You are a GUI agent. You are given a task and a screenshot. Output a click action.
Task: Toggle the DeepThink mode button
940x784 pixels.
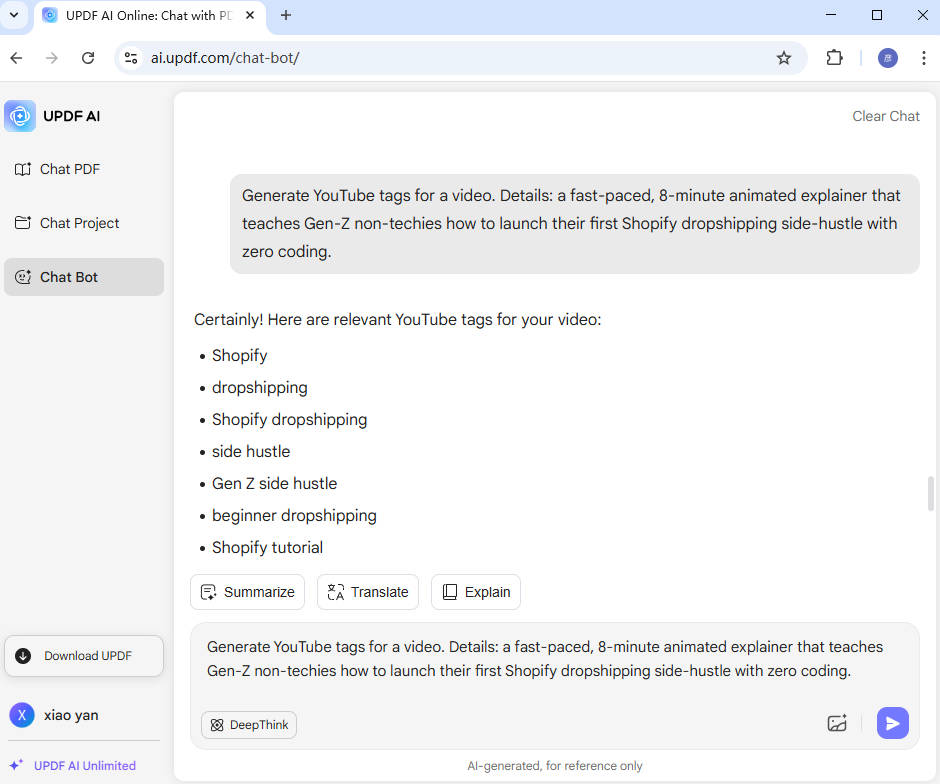click(249, 725)
